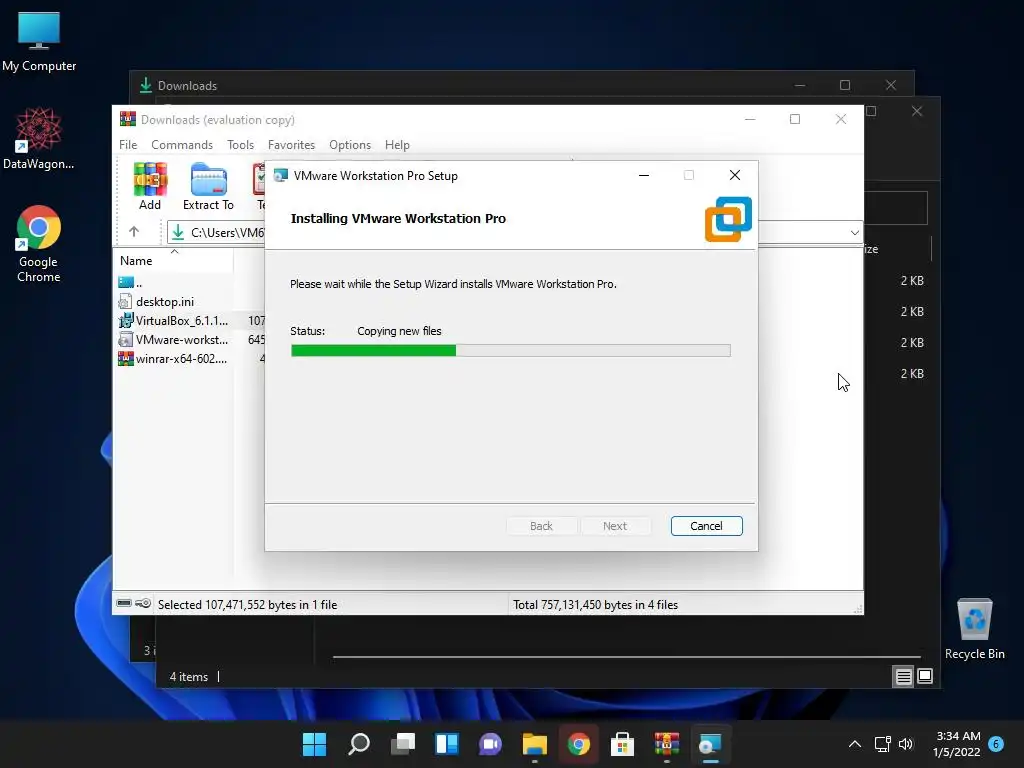Open the Widgets taskbar icon
Screen dimensions: 1024x768
point(447,744)
